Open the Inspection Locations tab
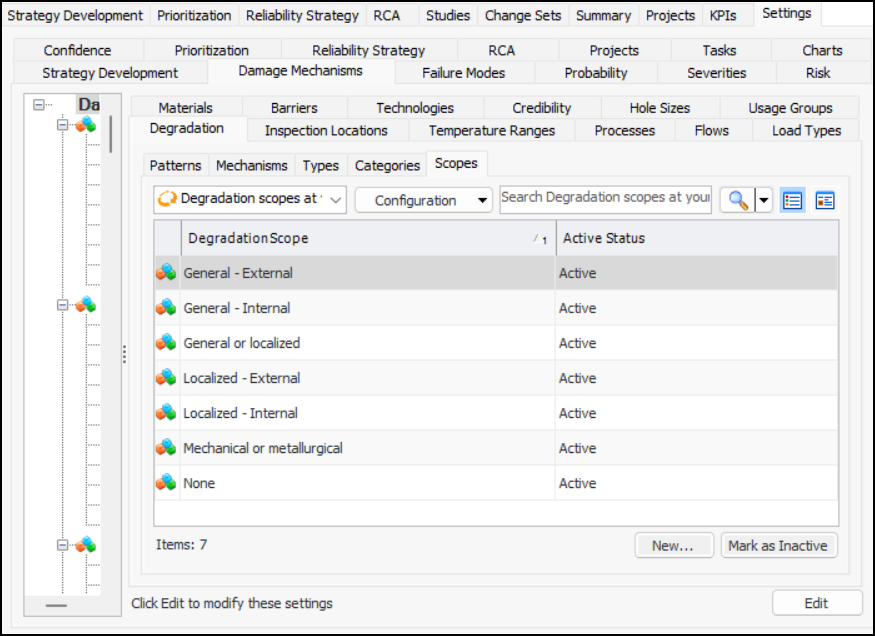The width and height of the screenshot is (875, 636). 326,130
